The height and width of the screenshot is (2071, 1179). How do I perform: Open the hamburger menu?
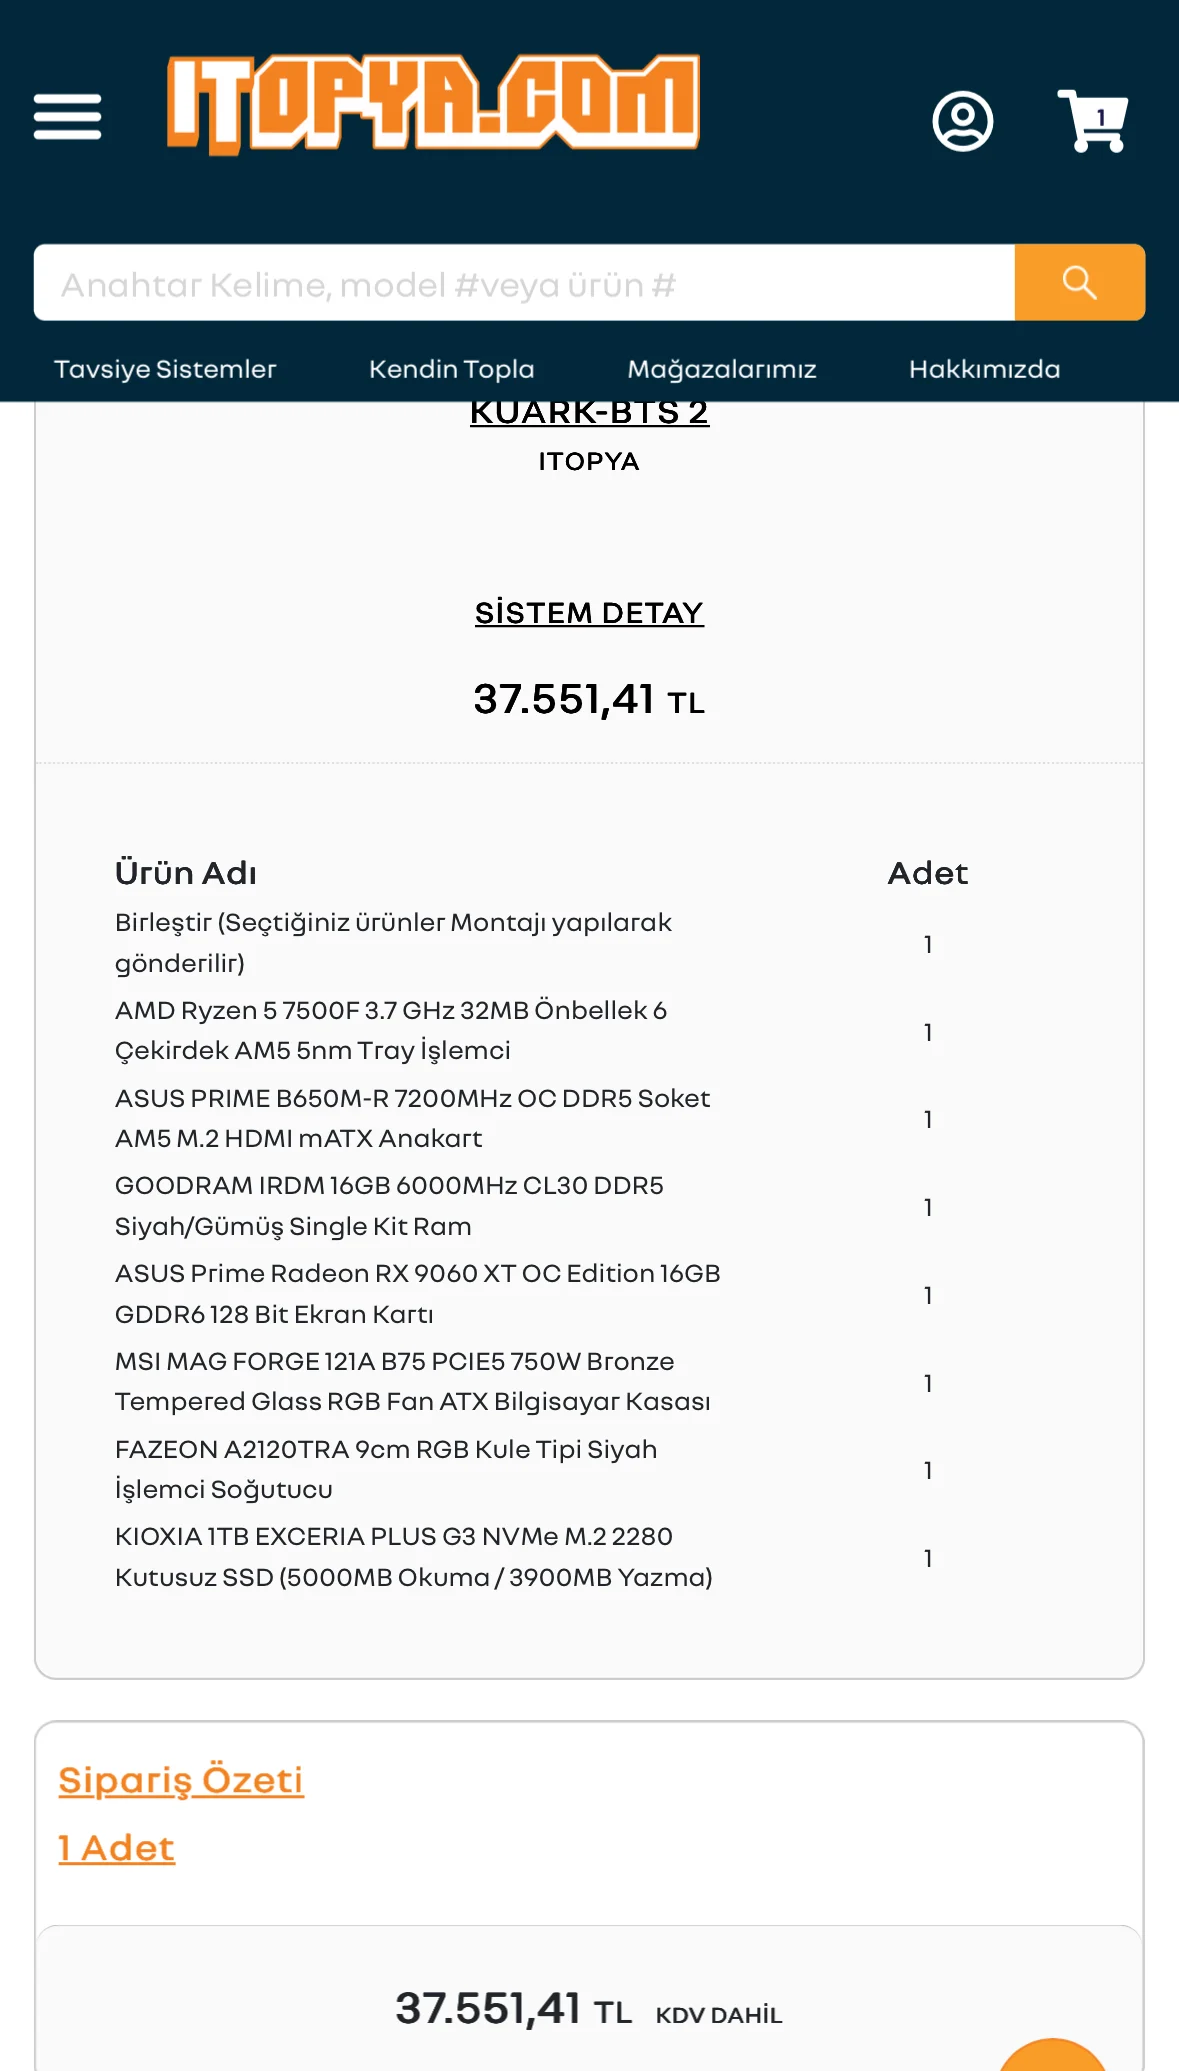[x=67, y=117]
